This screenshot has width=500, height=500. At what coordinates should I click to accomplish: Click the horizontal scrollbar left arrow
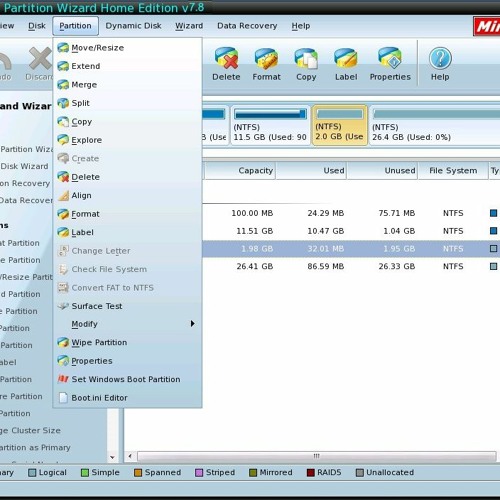point(130,456)
